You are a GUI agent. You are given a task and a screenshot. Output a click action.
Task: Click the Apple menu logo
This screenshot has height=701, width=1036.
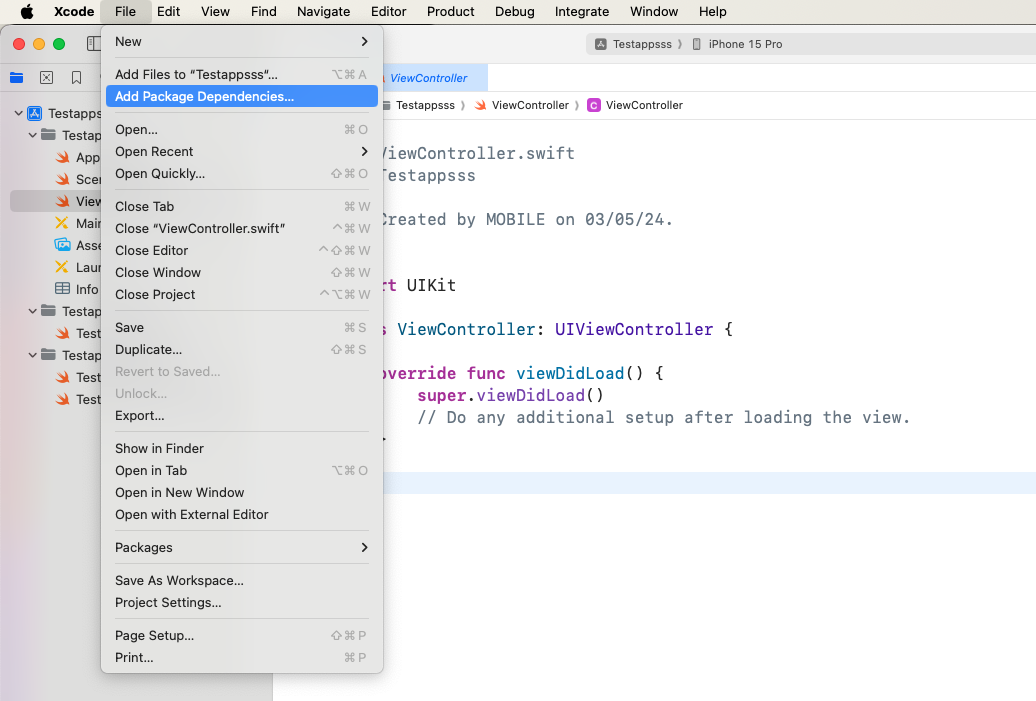tap(27, 12)
